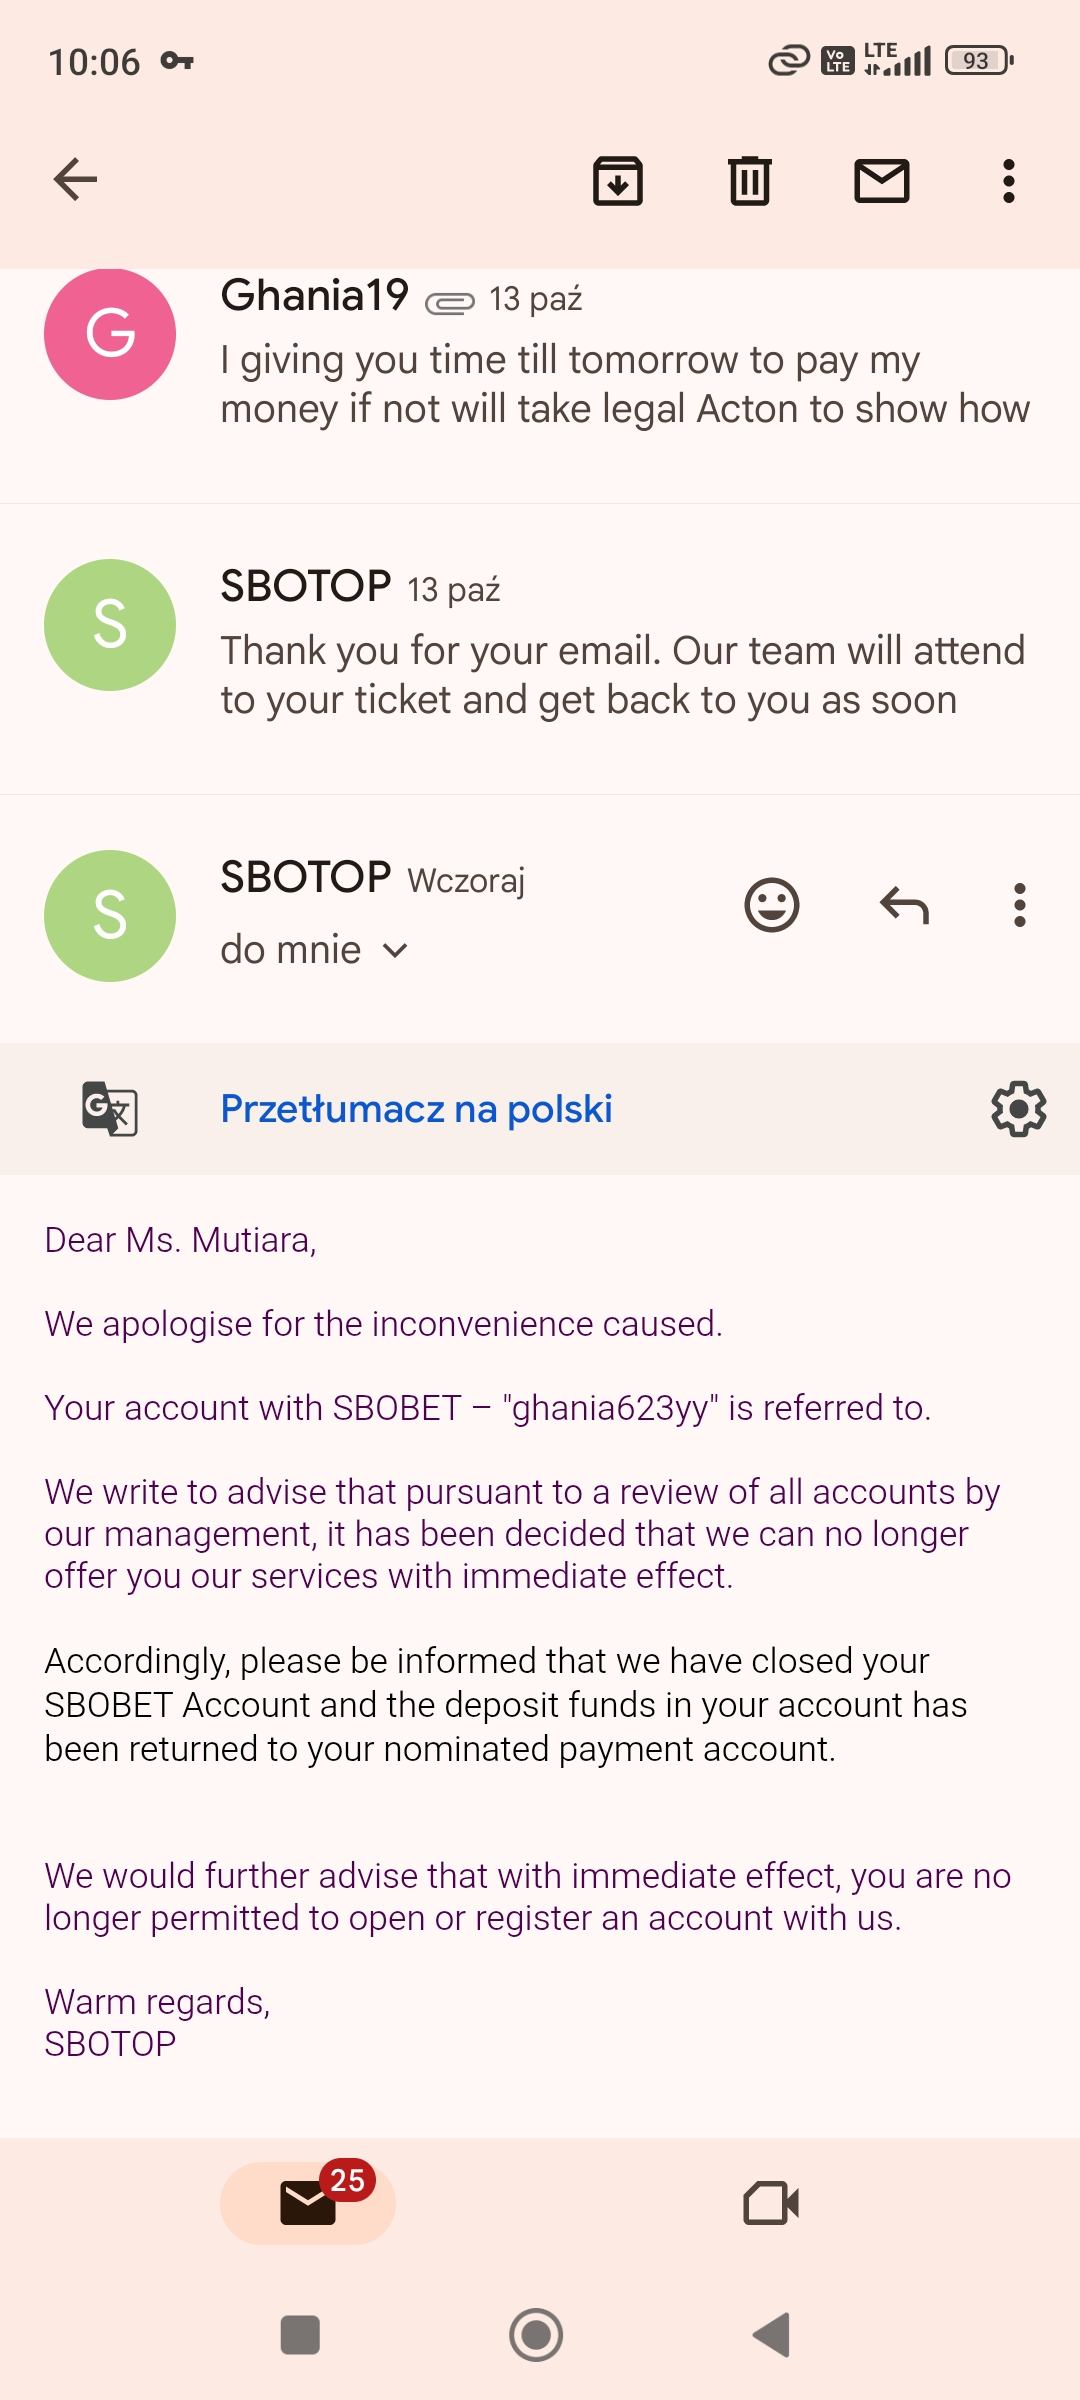
Task: Open recent apps with the square button
Action: [300, 2335]
